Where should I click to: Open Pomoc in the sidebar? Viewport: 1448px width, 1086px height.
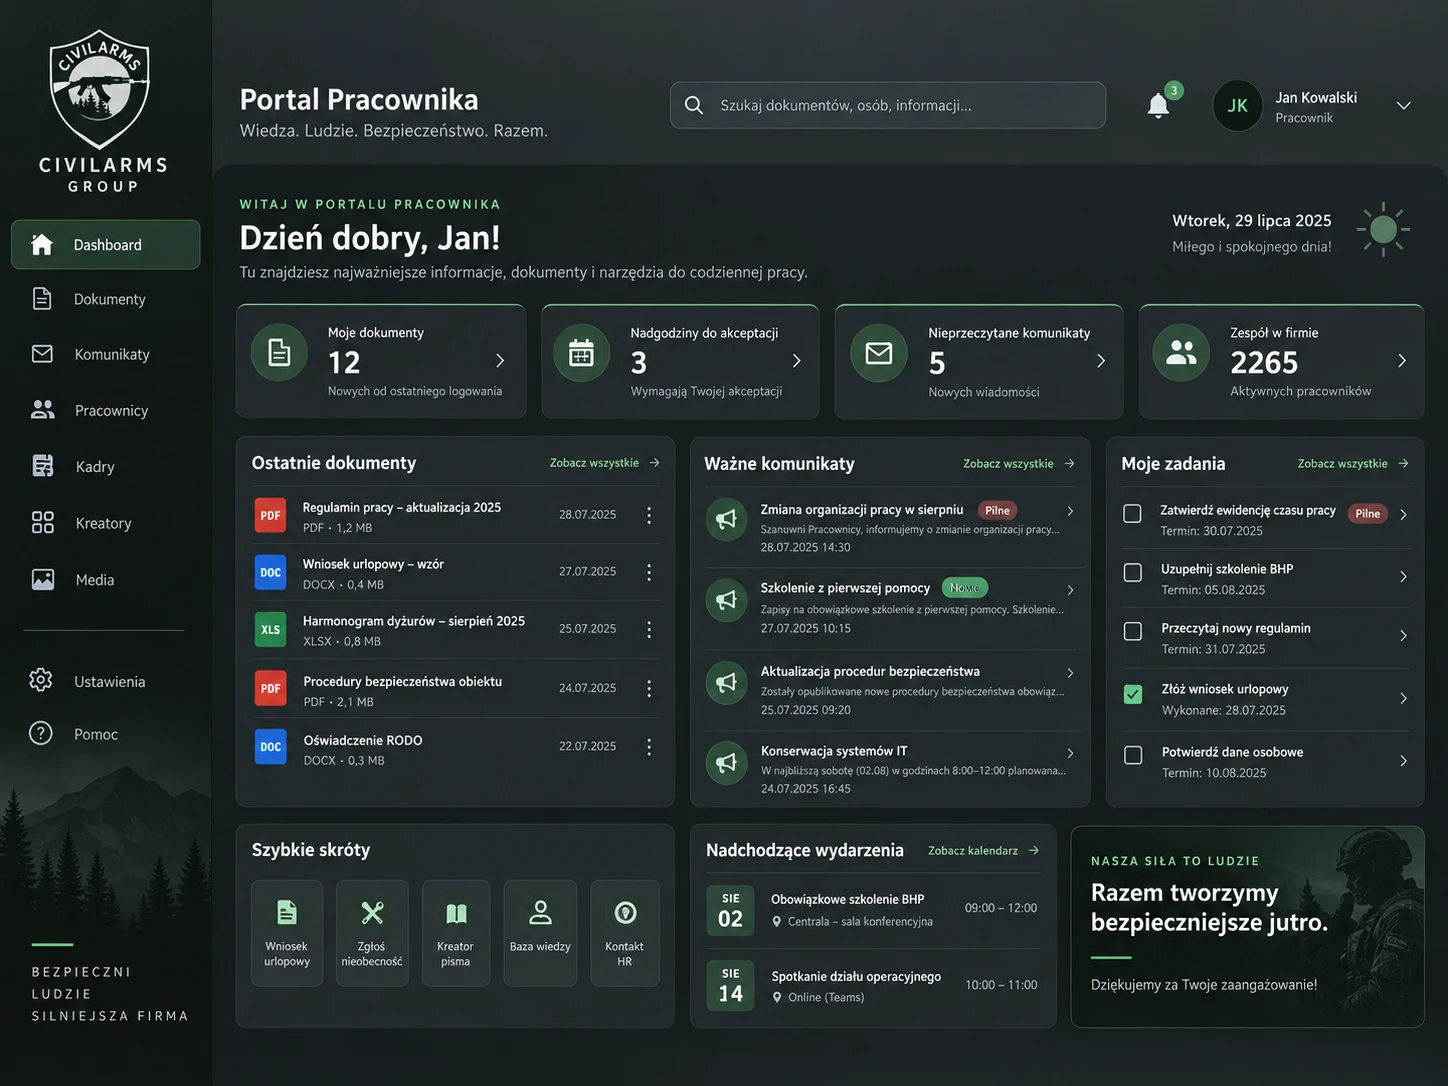tap(105, 734)
